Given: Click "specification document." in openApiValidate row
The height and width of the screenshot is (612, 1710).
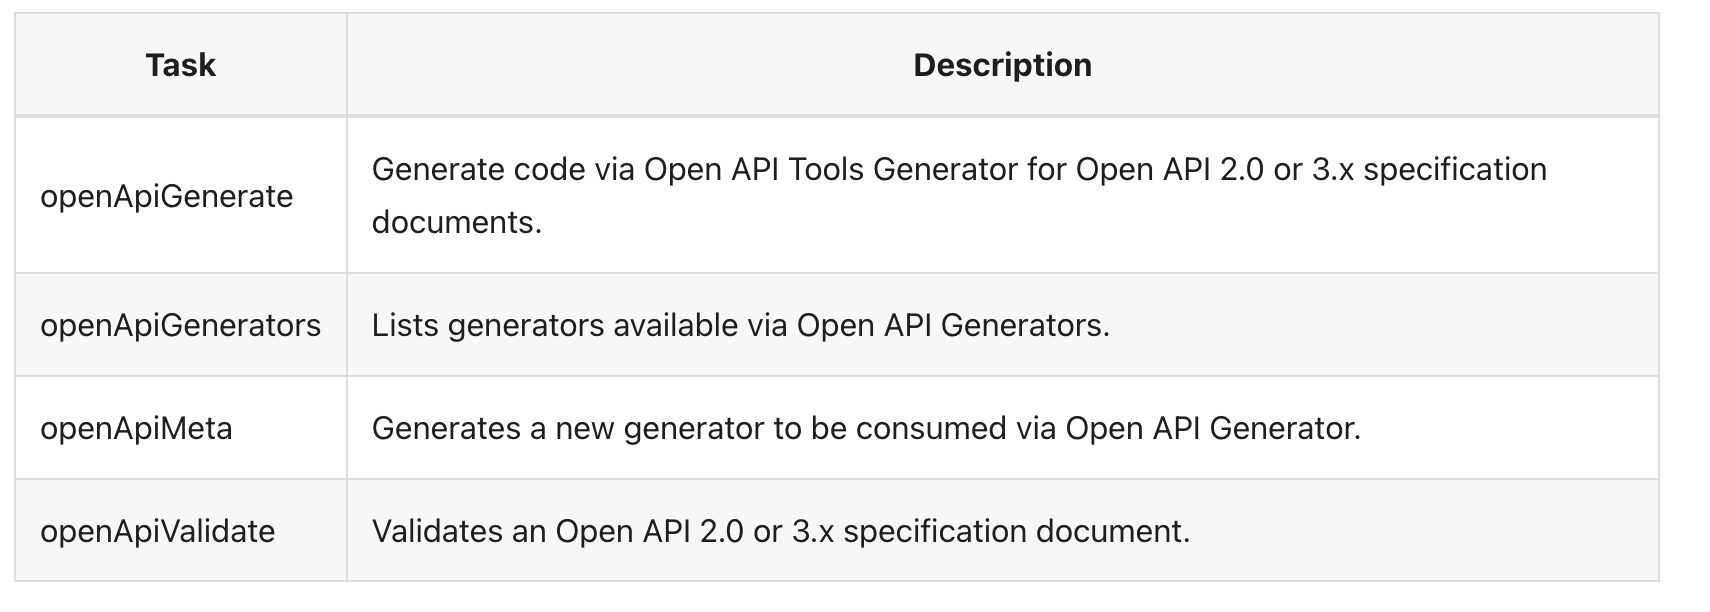Looking at the screenshot, I should pos(1016,531).
